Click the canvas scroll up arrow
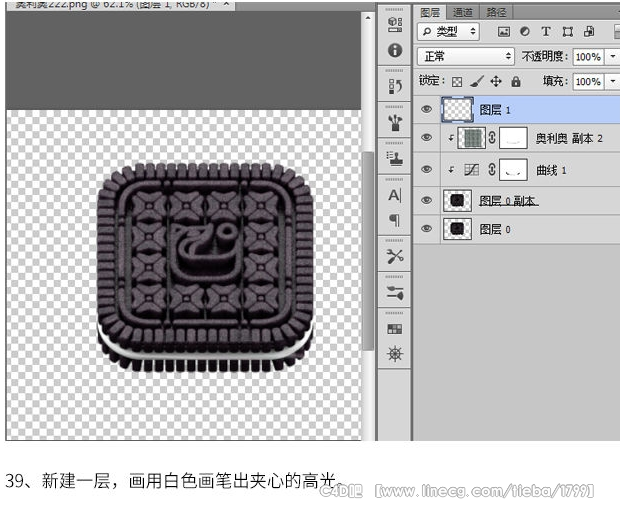Screen dimensions: 620x508 click(x=368, y=18)
